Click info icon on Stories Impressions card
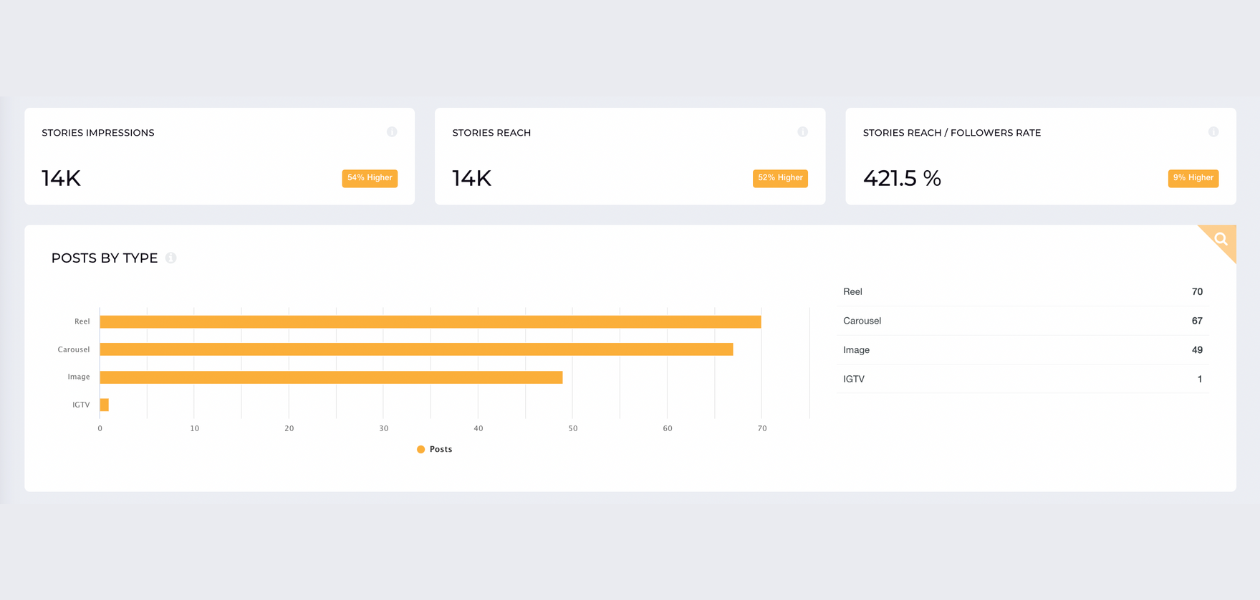The width and height of the screenshot is (1260, 600). 392,132
